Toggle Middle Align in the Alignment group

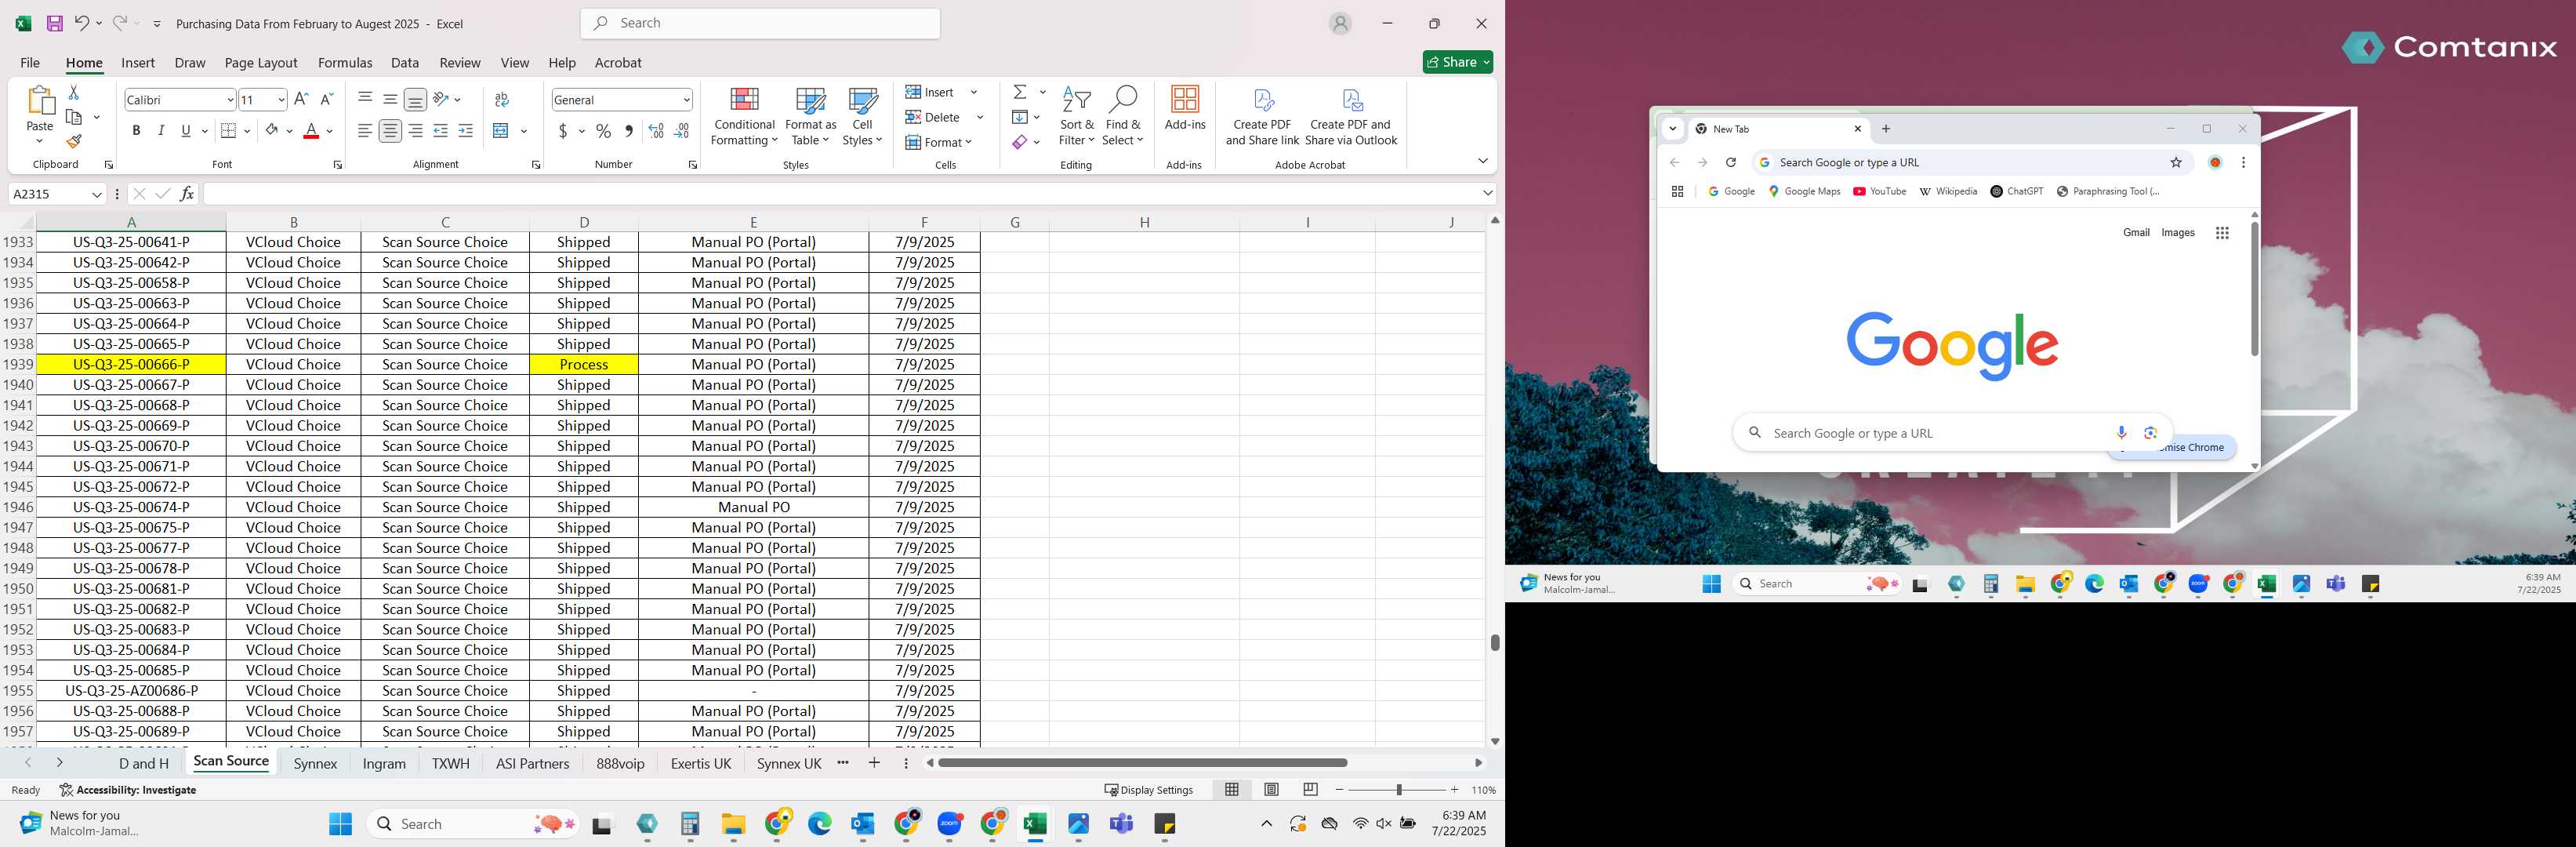(390, 99)
